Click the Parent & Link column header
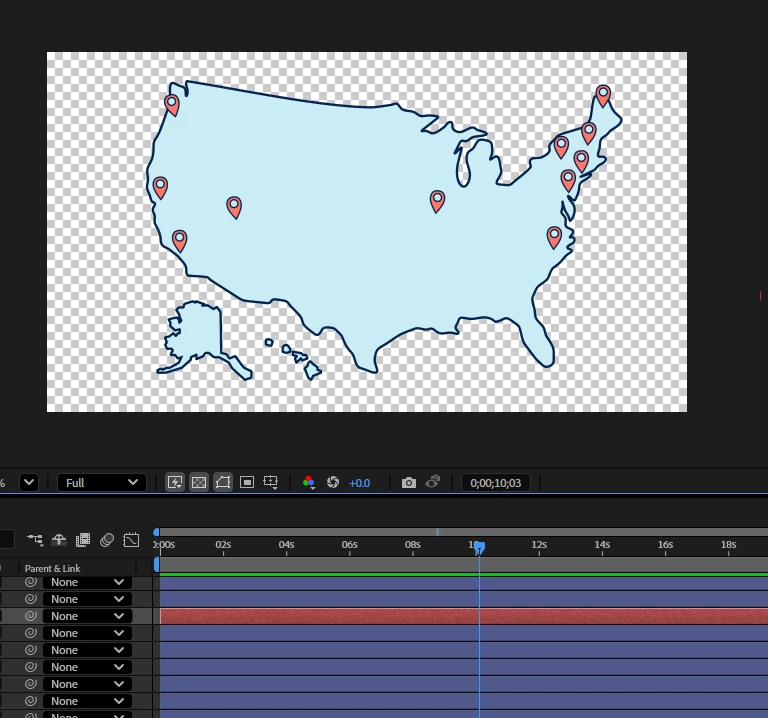768x718 pixels. (x=52, y=568)
